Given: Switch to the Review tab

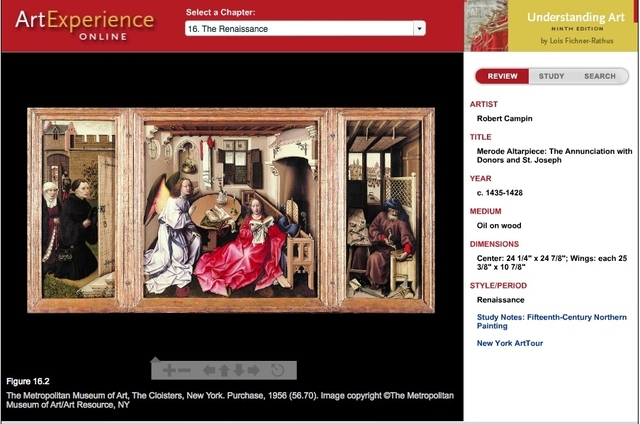Looking at the screenshot, I should [502, 76].
